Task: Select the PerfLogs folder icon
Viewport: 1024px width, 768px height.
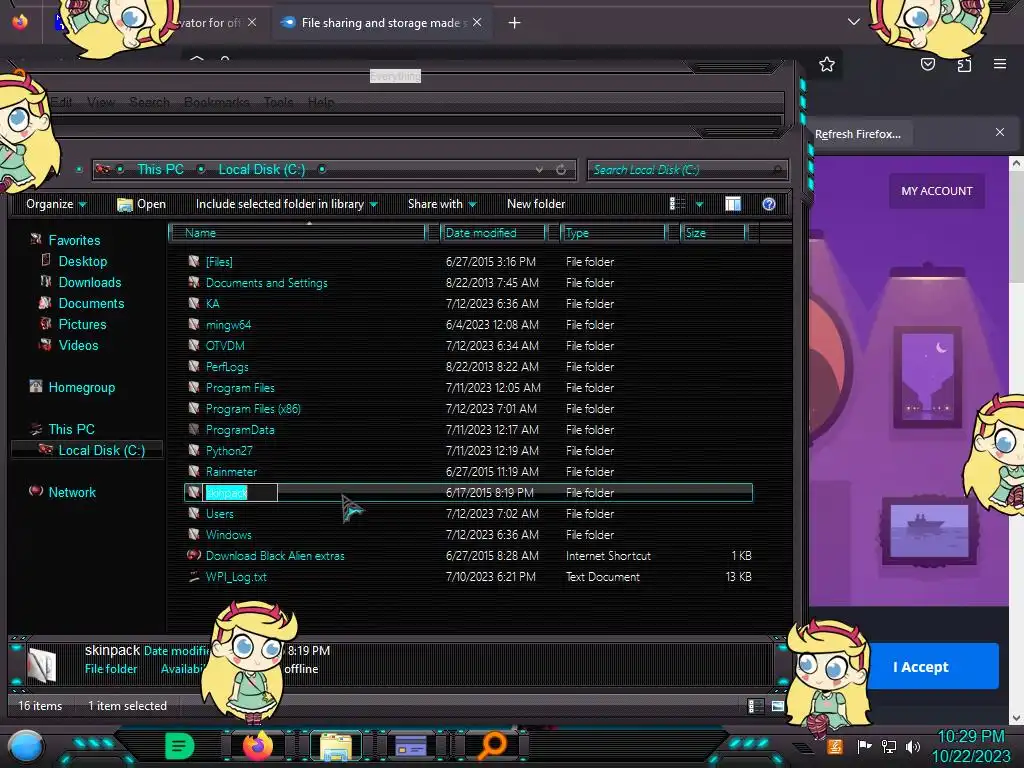Action: click(194, 366)
